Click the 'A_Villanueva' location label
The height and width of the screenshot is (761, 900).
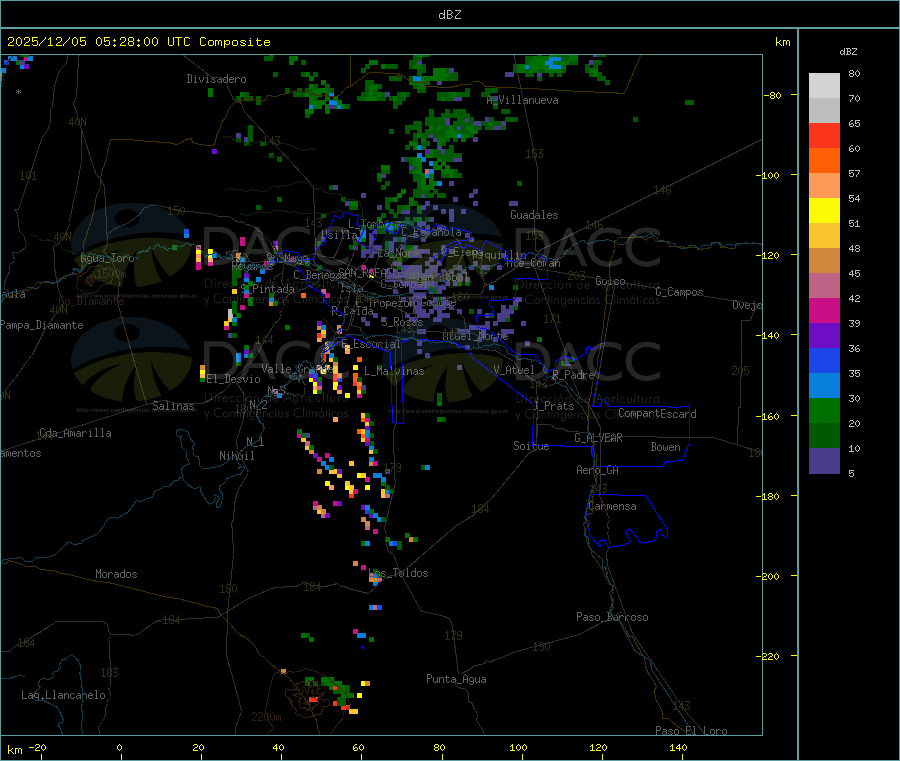(x=522, y=100)
